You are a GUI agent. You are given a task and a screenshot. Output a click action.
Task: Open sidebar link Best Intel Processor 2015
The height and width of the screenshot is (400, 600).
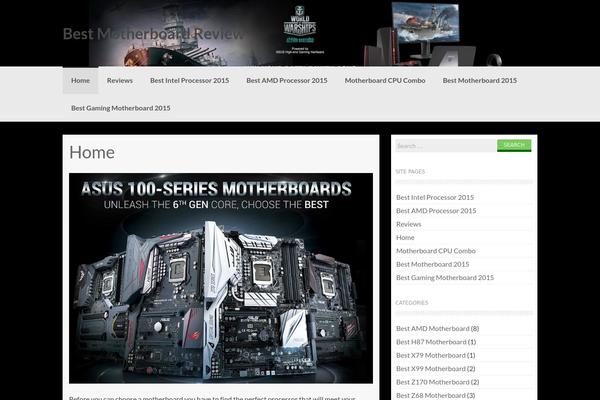coord(435,197)
